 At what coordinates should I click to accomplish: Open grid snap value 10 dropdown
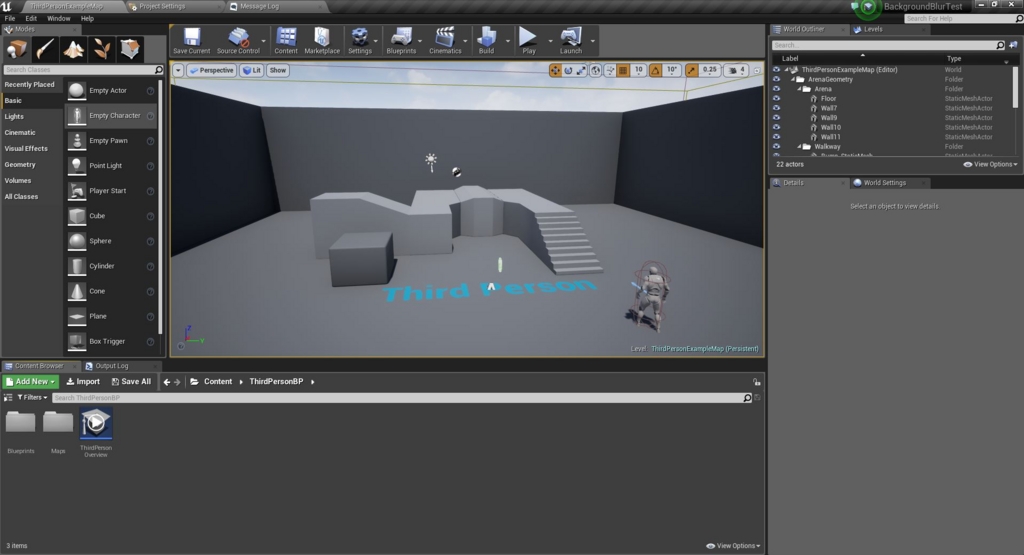639,70
